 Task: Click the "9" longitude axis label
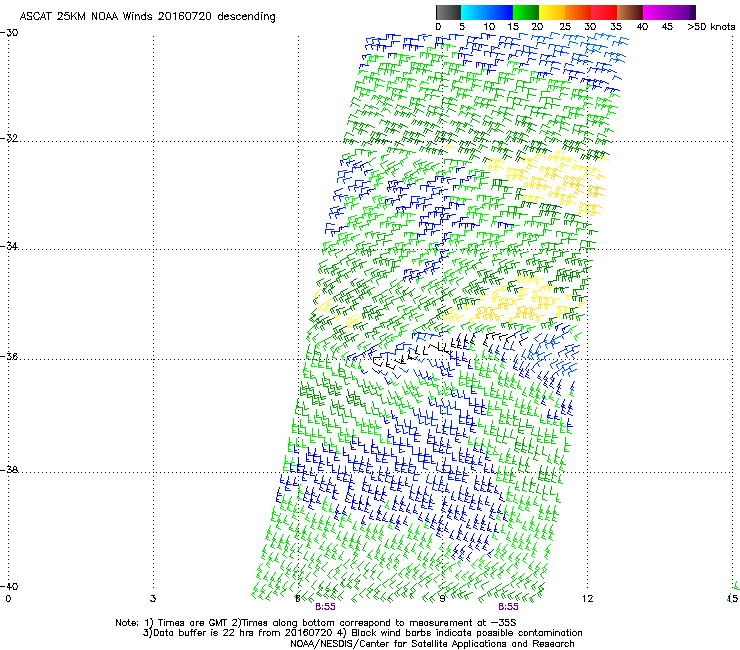[442, 598]
